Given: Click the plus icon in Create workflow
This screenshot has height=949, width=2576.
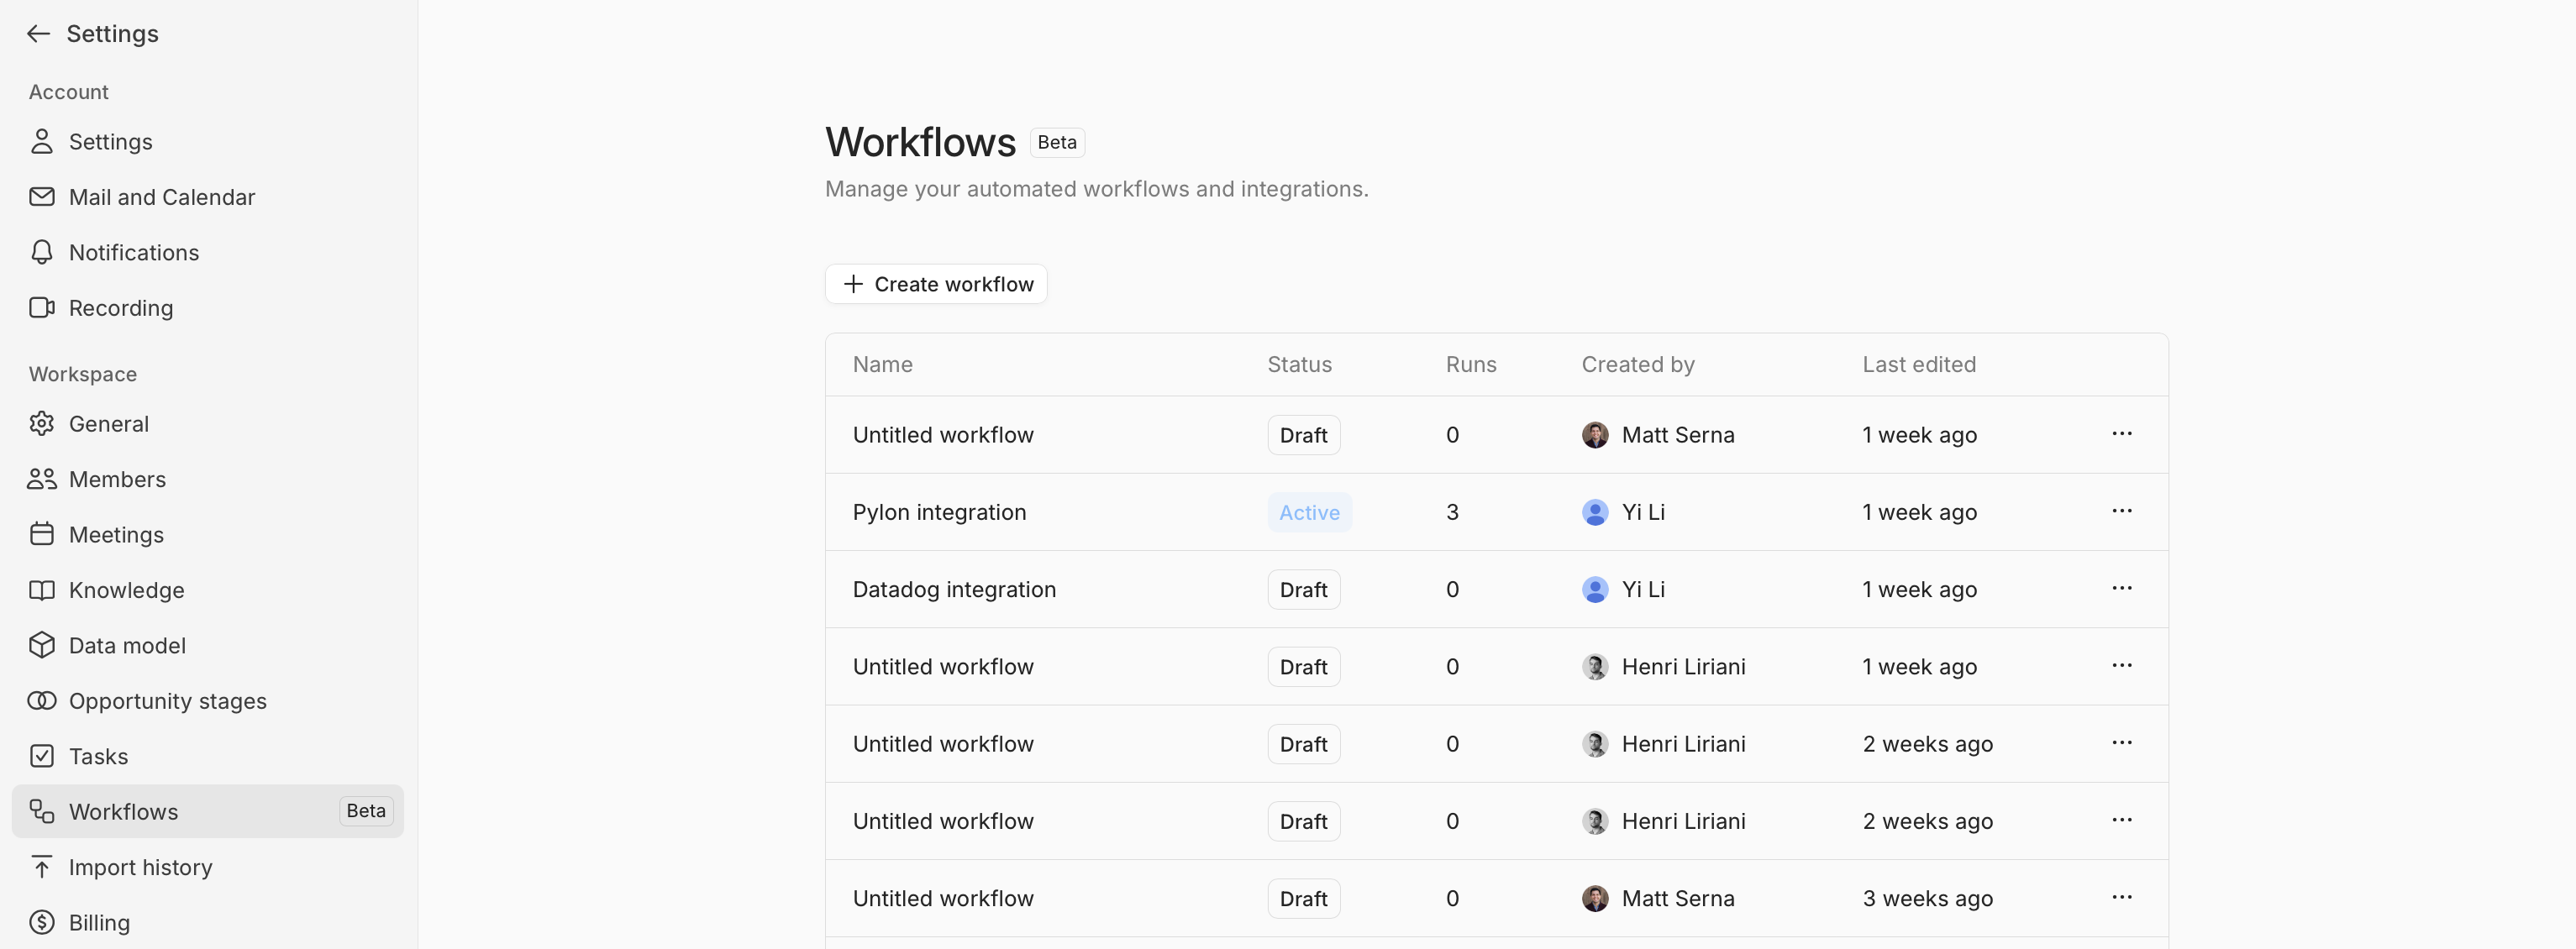Looking at the screenshot, I should (x=853, y=284).
